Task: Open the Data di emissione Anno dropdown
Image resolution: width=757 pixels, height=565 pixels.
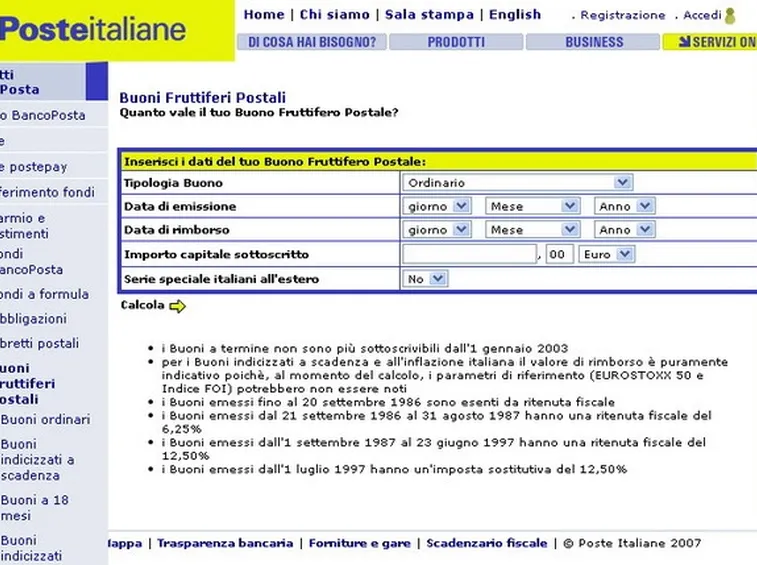Action: click(624, 206)
